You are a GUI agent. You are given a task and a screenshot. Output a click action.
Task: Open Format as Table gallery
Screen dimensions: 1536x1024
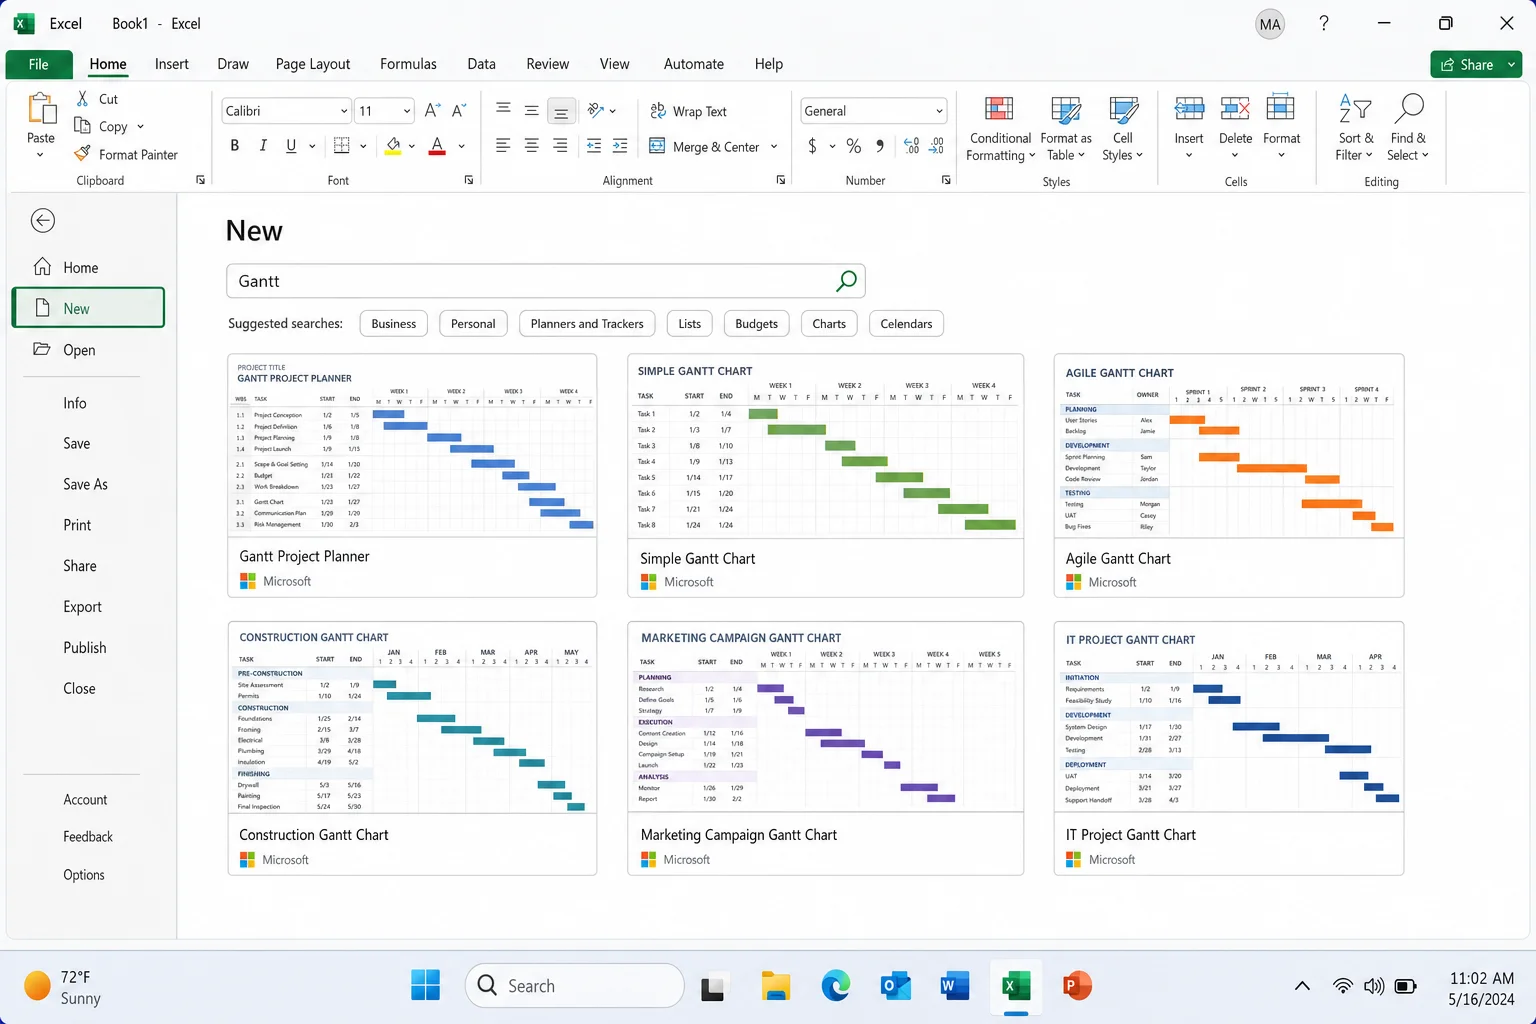(1066, 128)
